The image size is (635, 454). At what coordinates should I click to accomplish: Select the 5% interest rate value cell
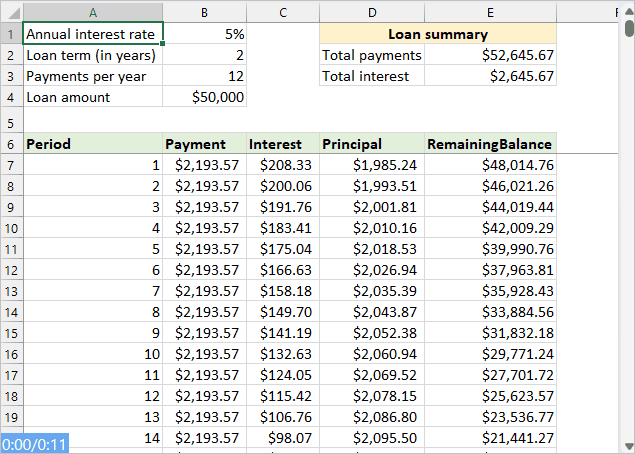[x=204, y=34]
